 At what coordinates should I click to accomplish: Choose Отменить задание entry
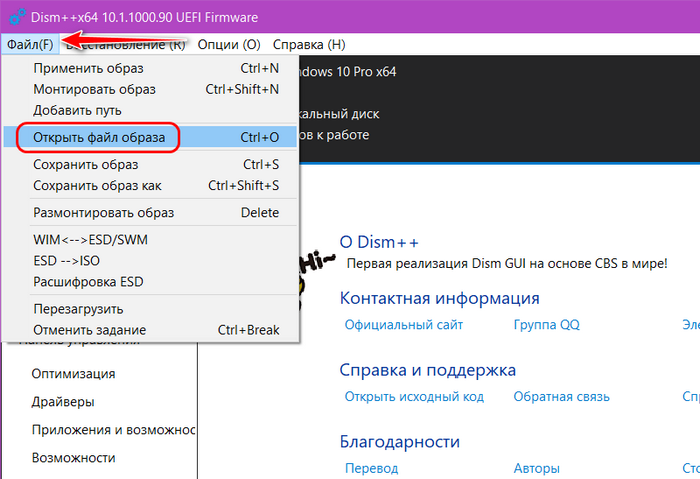tap(150, 330)
